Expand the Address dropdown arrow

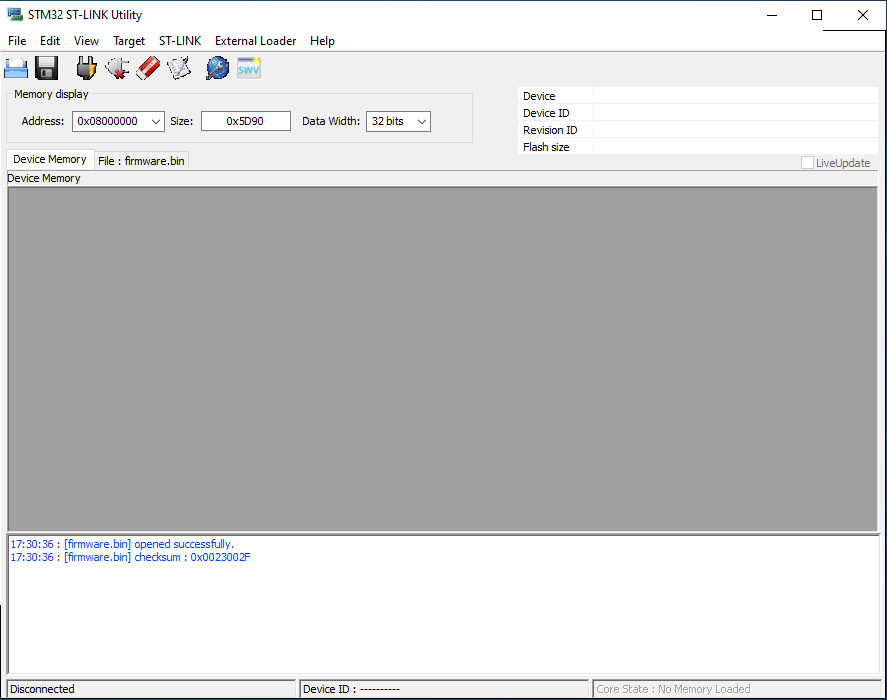[x=156, y=121]
